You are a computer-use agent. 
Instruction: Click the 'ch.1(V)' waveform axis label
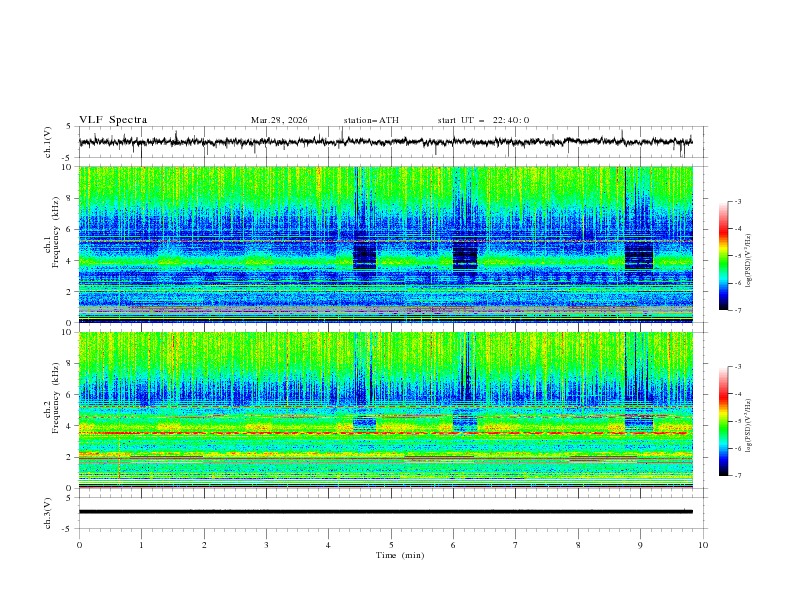tap(48, 142)
